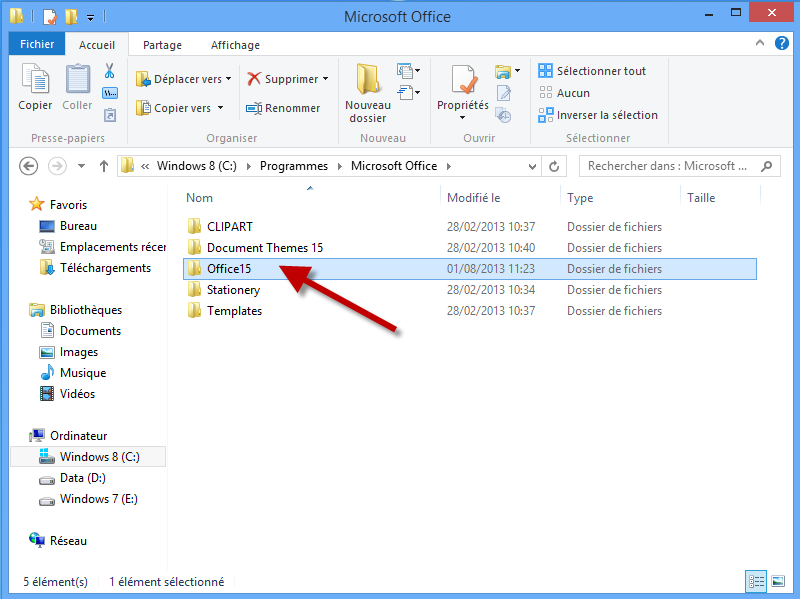This screenshot has height=599, width=800.
Task: Click the Nouveau dossier folder icon
Action: tap(368, 79)
